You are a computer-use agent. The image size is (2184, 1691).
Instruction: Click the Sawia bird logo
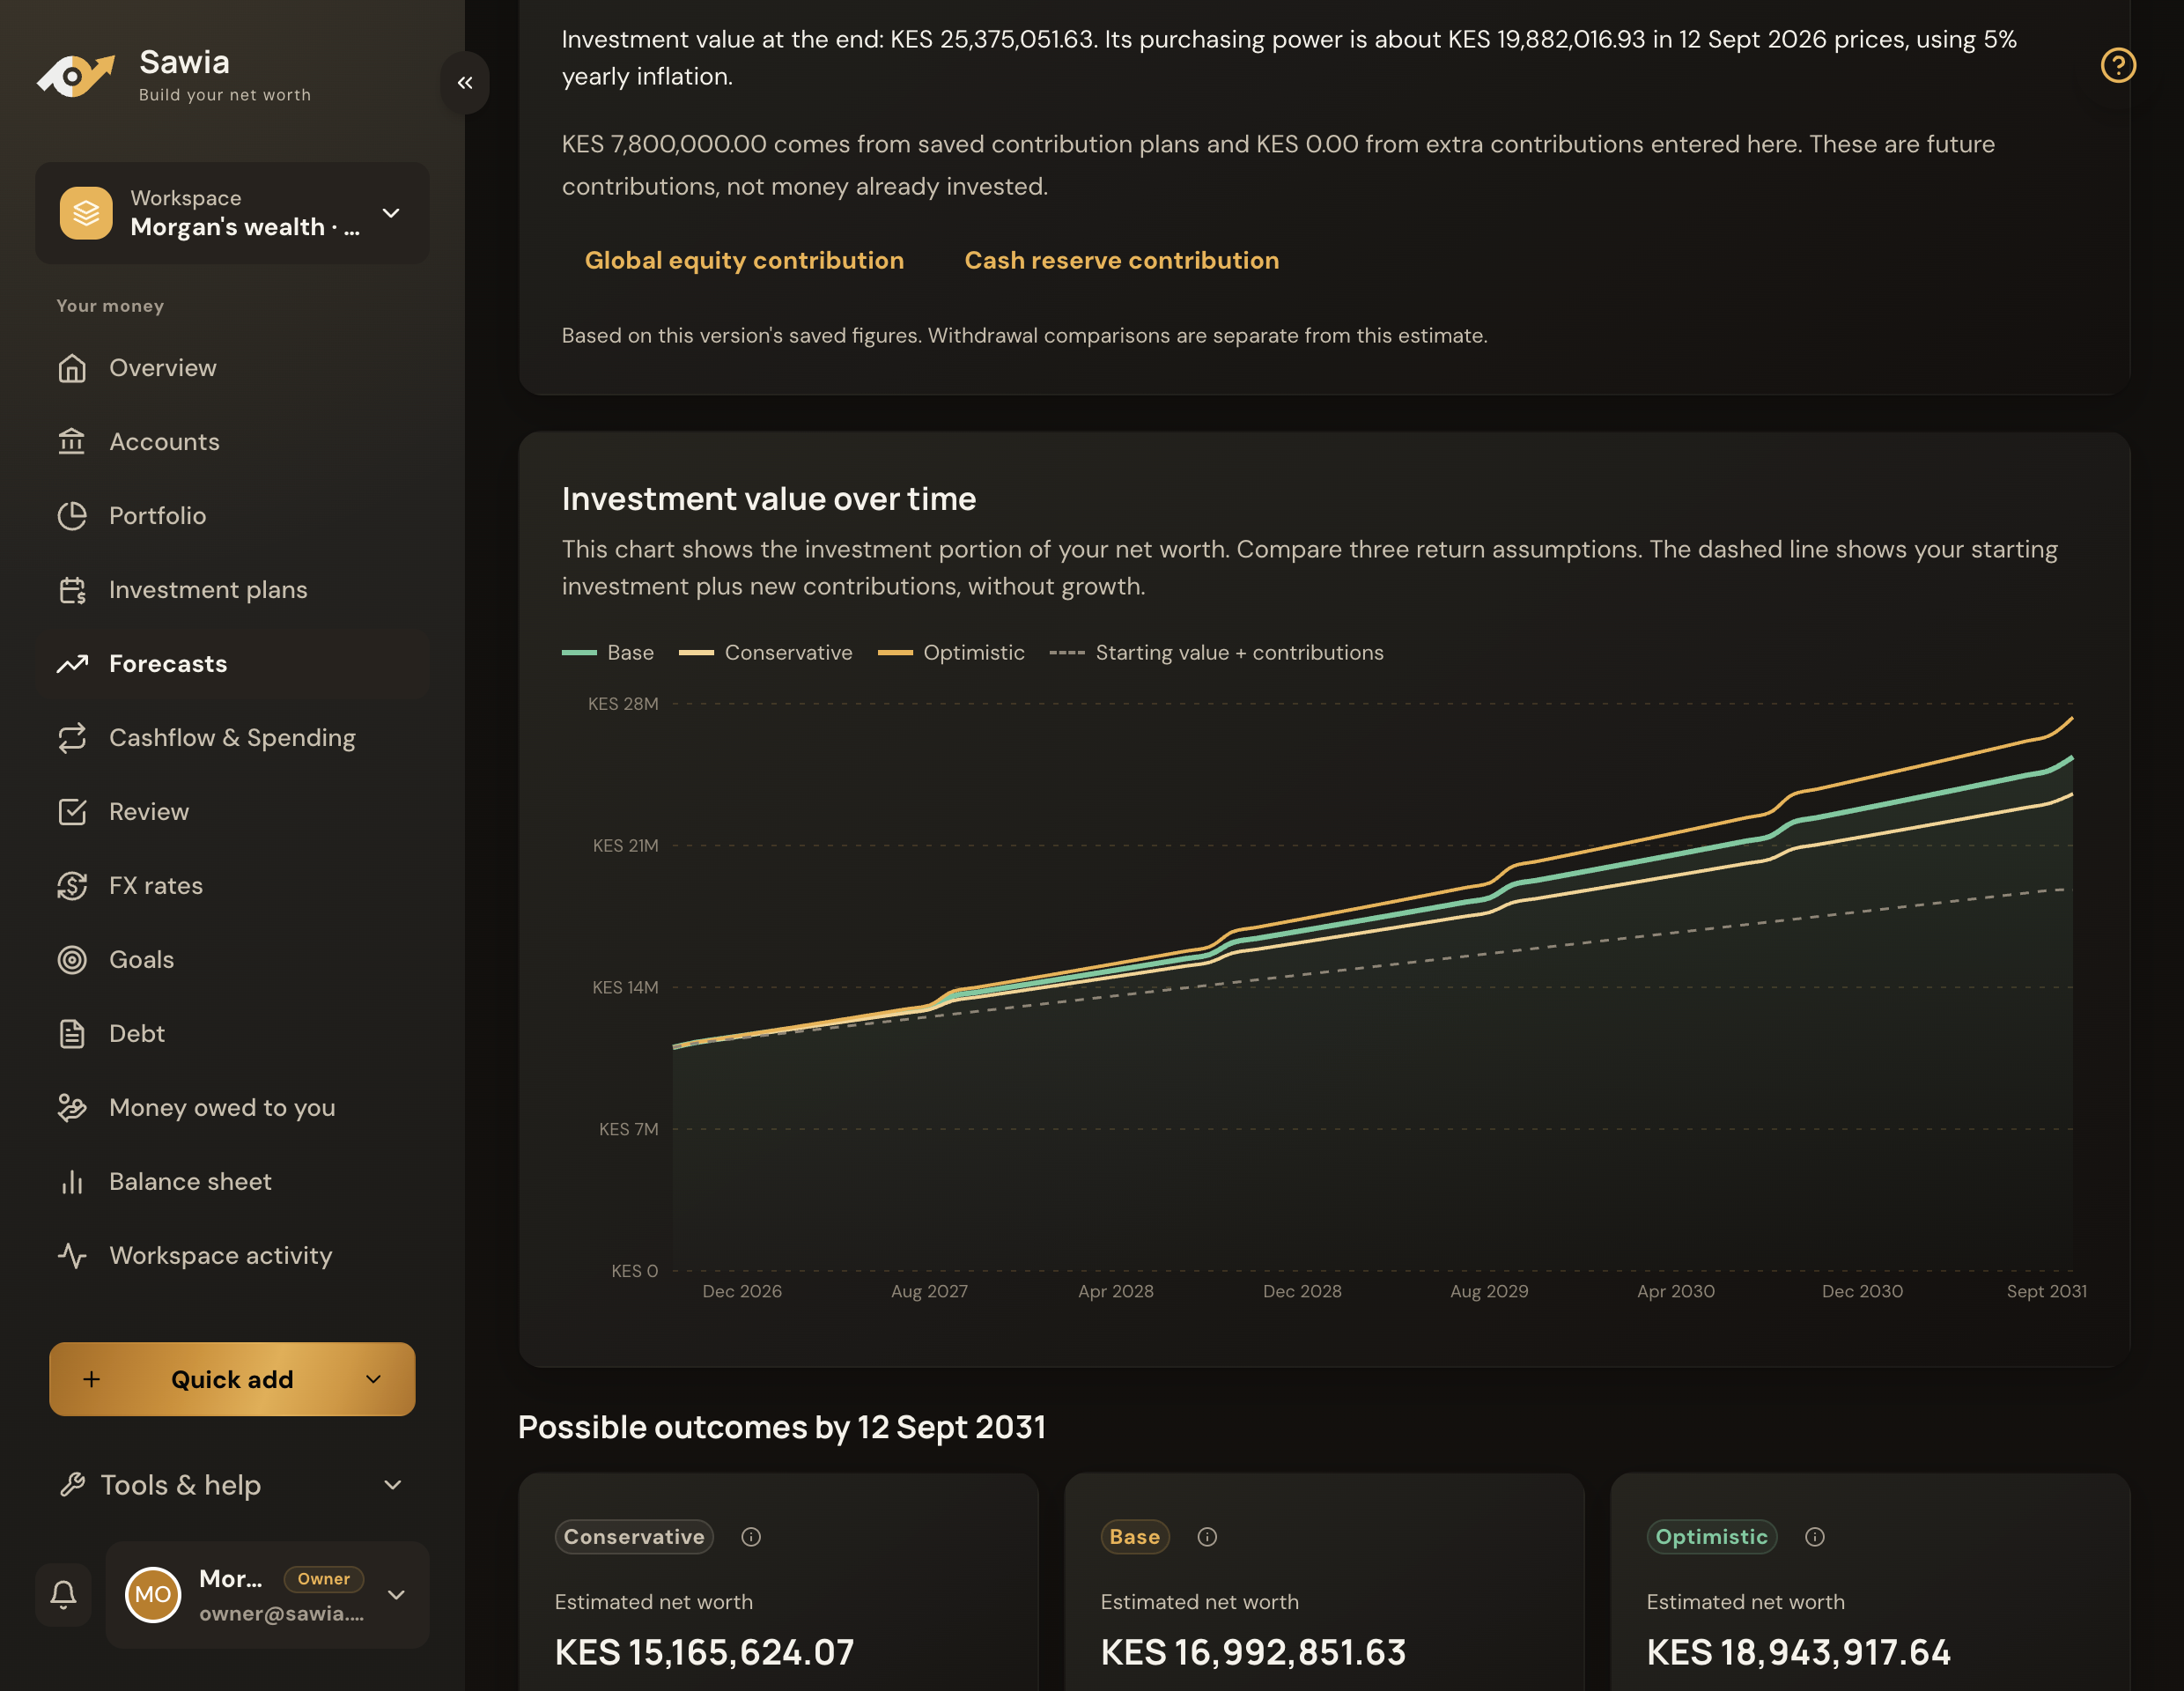tap(76, 75)
